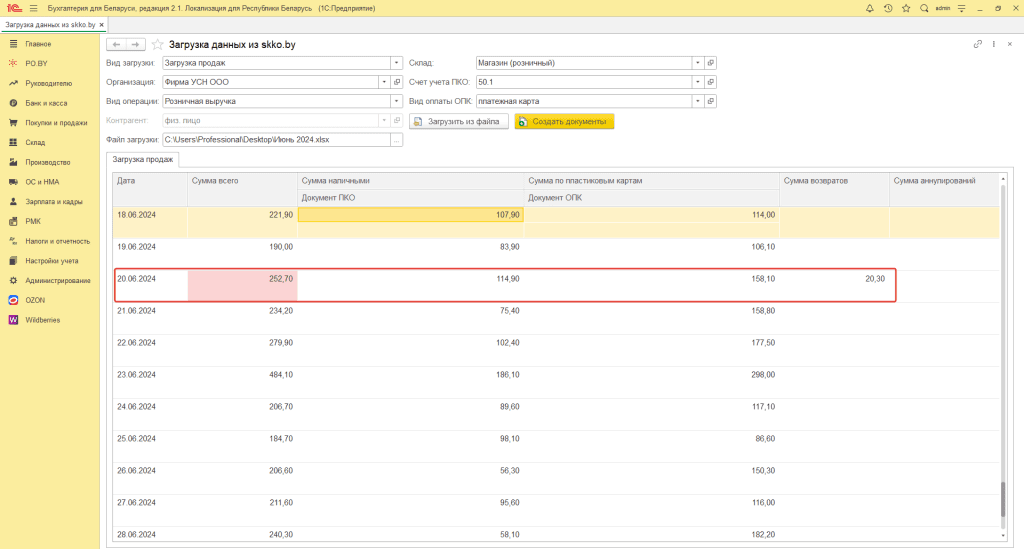Open the main hamburger menu
Image resolution: width=1024 pixels, height=549 pixels.
point(33,8)
